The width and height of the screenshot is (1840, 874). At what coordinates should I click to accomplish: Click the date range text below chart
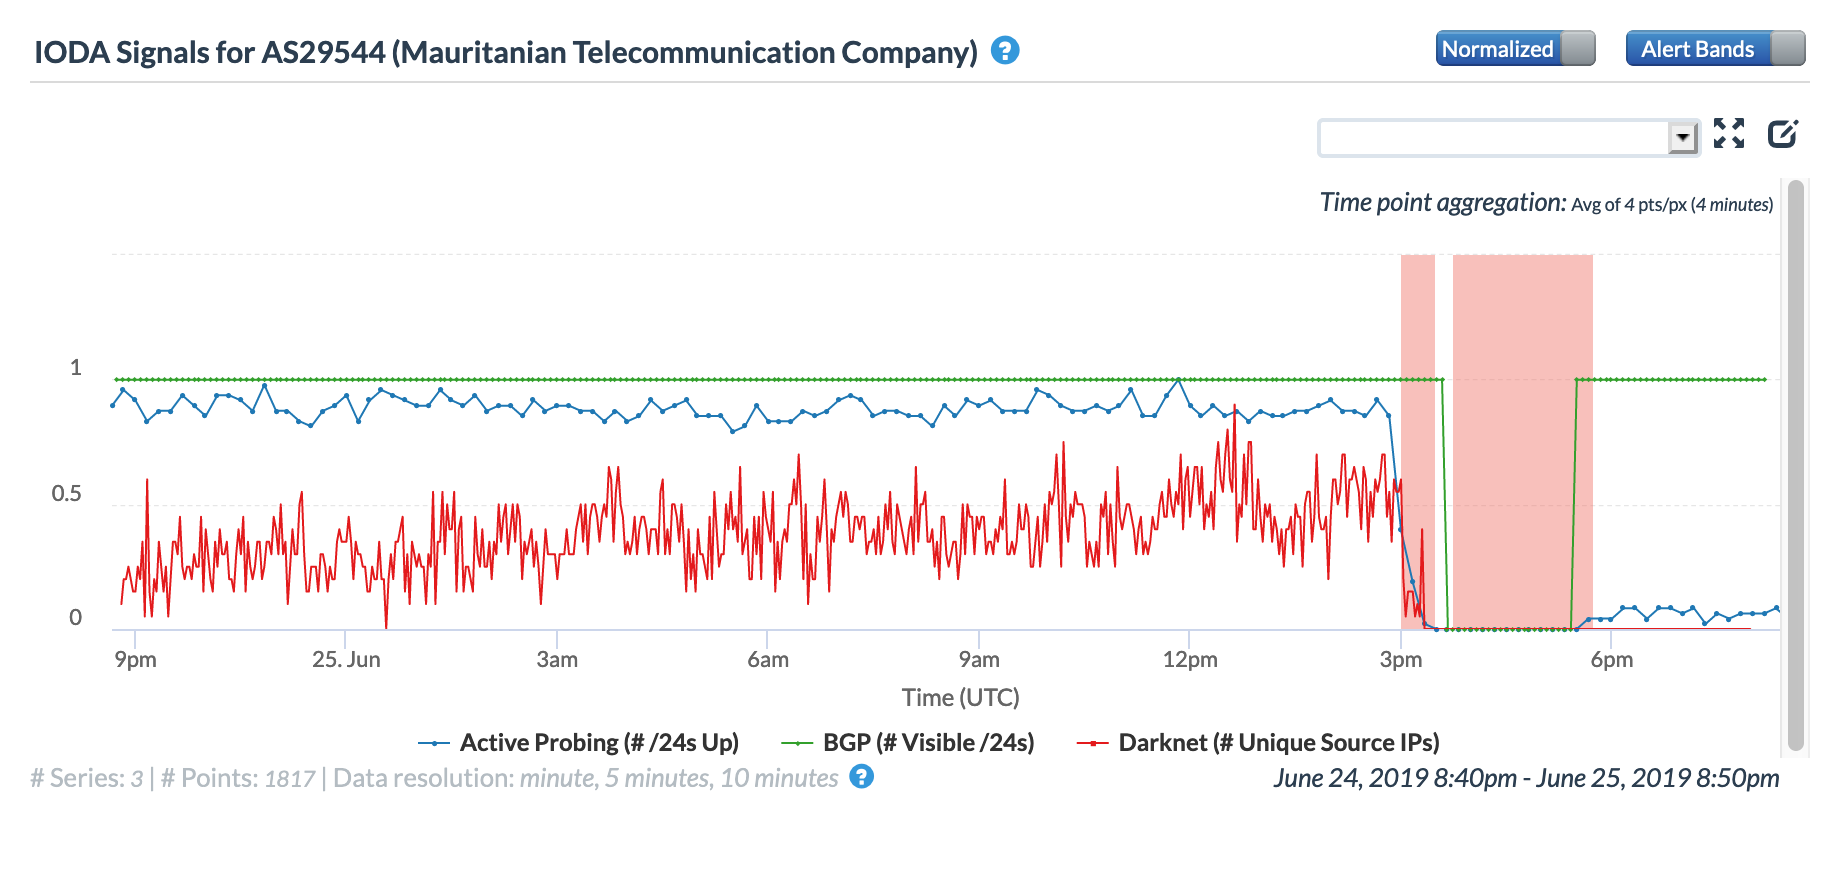tap(1526, 778)
